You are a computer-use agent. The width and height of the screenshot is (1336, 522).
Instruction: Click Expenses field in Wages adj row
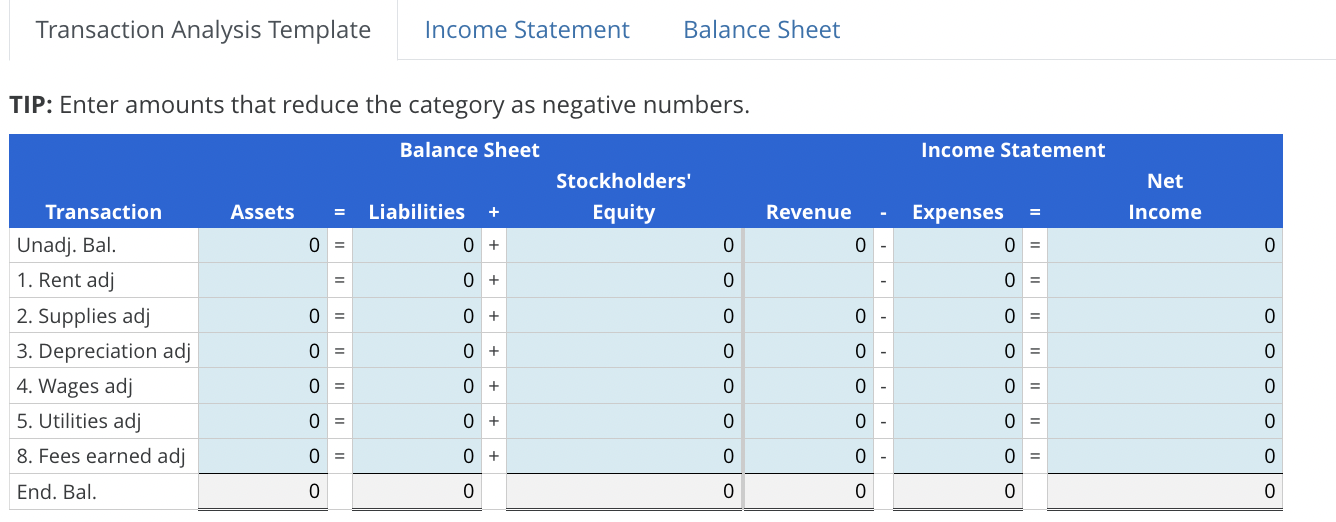959,386
